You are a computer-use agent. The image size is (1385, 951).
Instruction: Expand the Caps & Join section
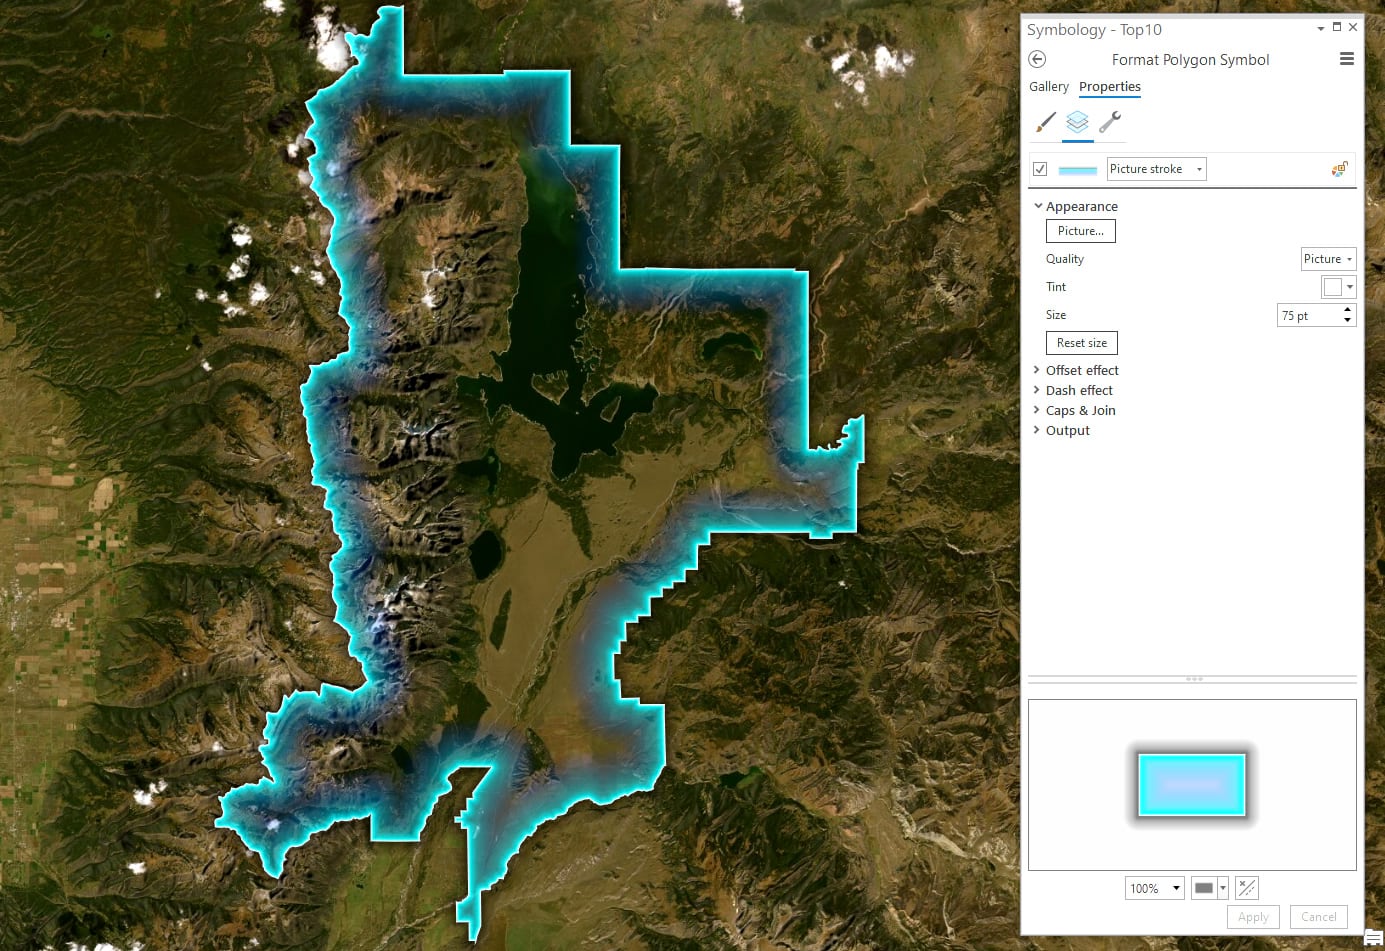tap(1037, 410)
